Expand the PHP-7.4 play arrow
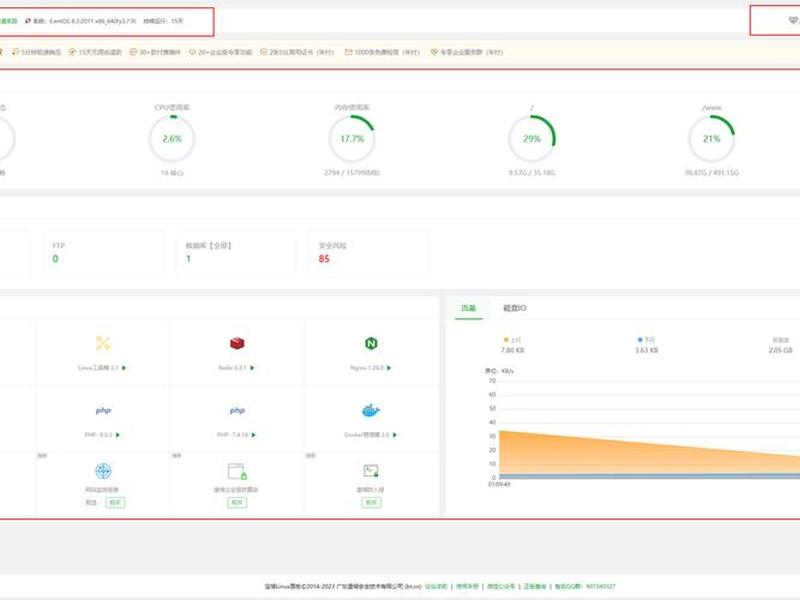800x600 pixels. 254,435
